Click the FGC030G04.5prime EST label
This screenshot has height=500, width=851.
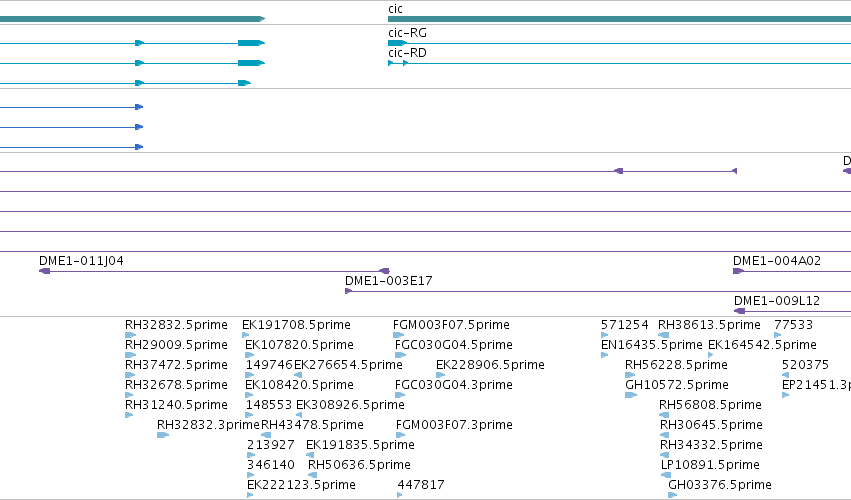[454, 345]
